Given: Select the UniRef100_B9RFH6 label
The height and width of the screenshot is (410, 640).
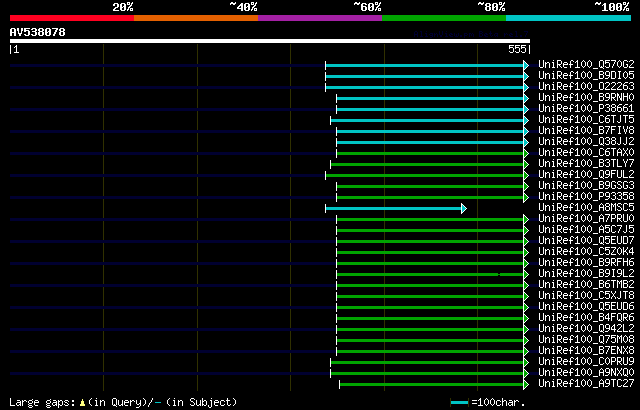Looking at the screenshot, I should tap(586, 263).
